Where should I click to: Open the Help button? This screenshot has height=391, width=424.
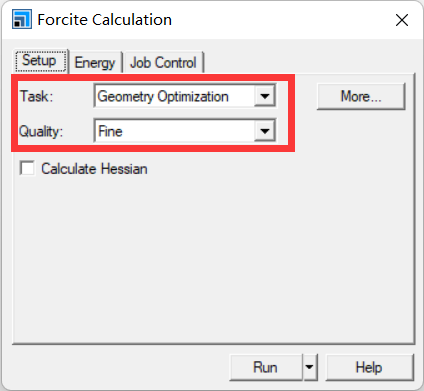(x=369, y=367)
